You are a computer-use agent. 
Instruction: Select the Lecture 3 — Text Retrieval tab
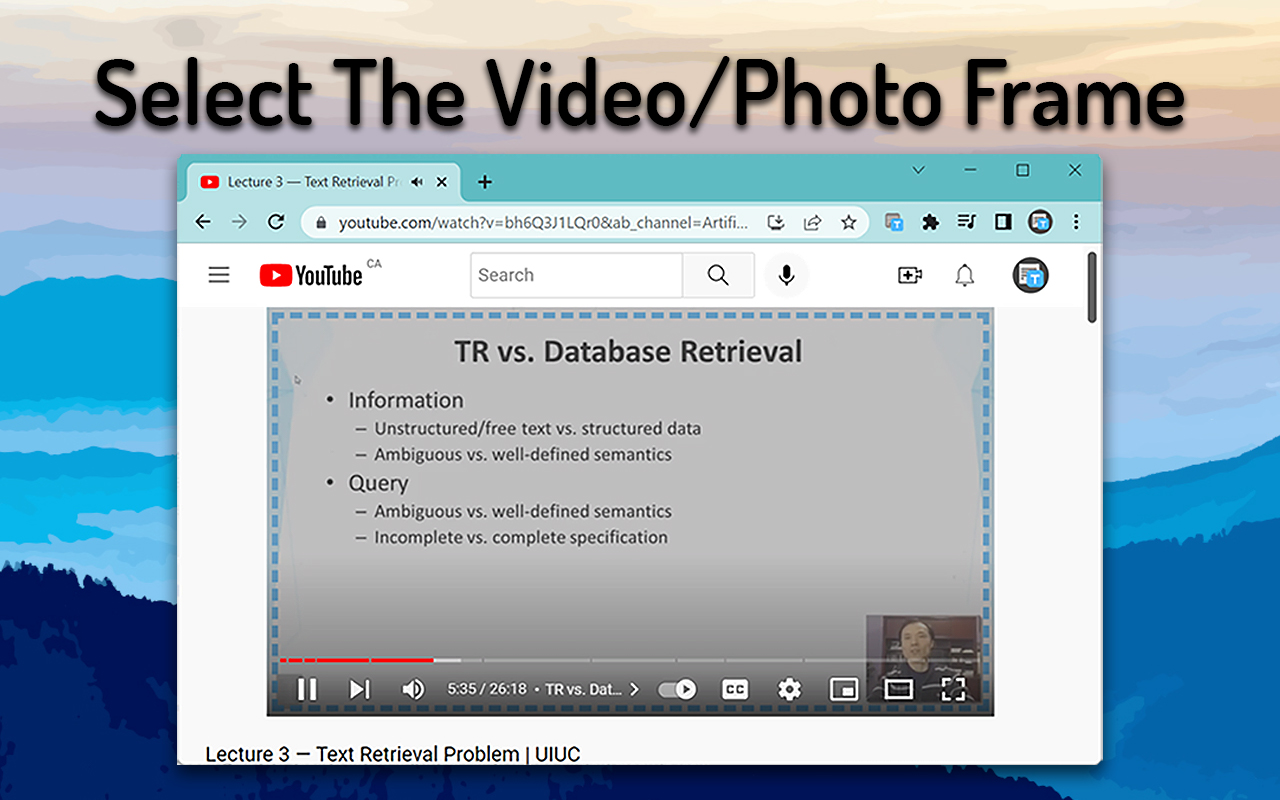324,182
